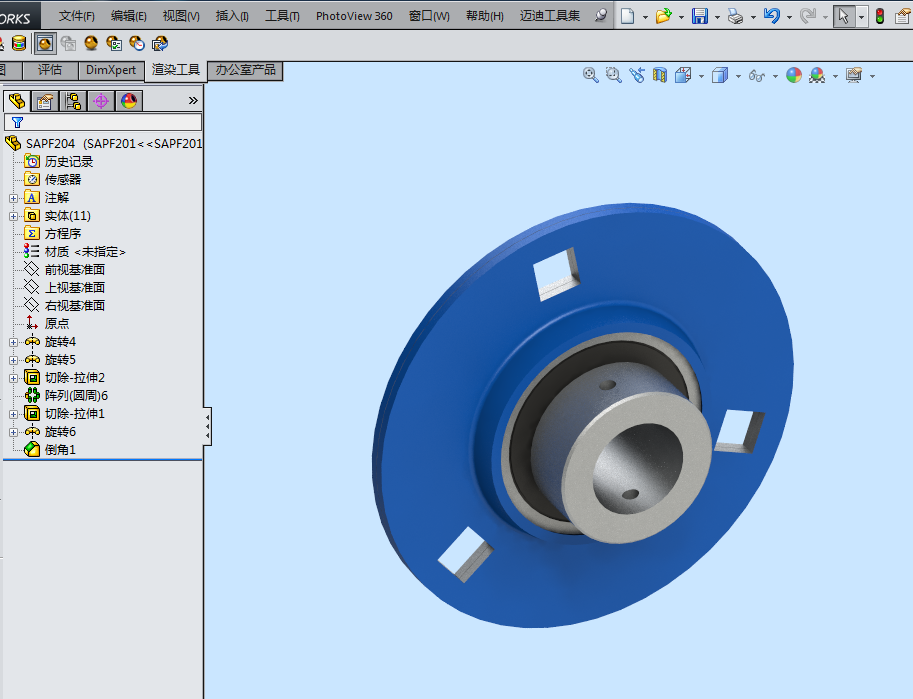
Task: Click Hide/Show Items glasses icon
Action: pyautogui.click(x=756, y=76)
